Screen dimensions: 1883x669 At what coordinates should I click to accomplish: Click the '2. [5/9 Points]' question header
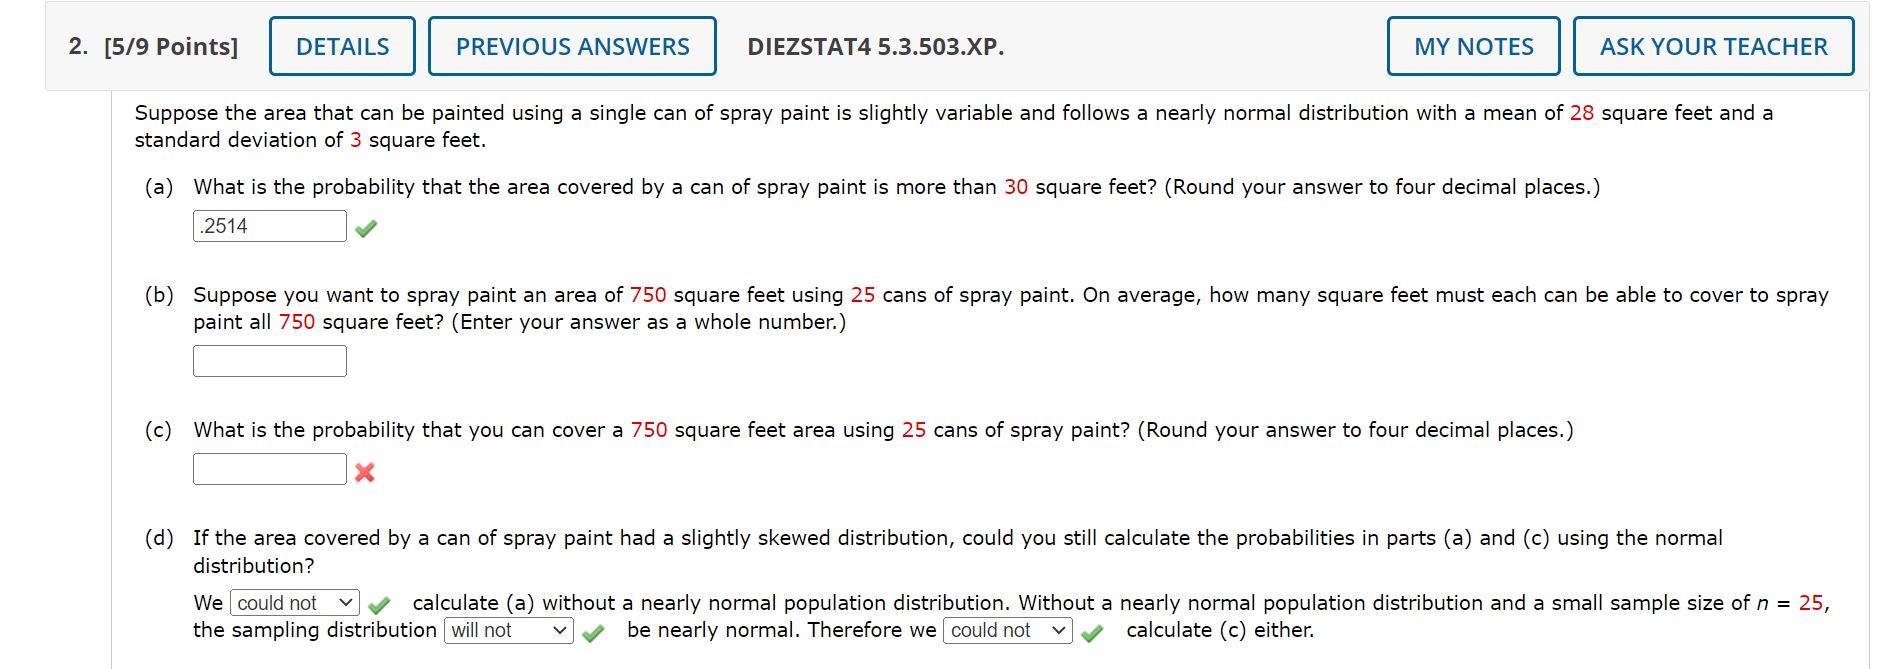tap(155, 46)
